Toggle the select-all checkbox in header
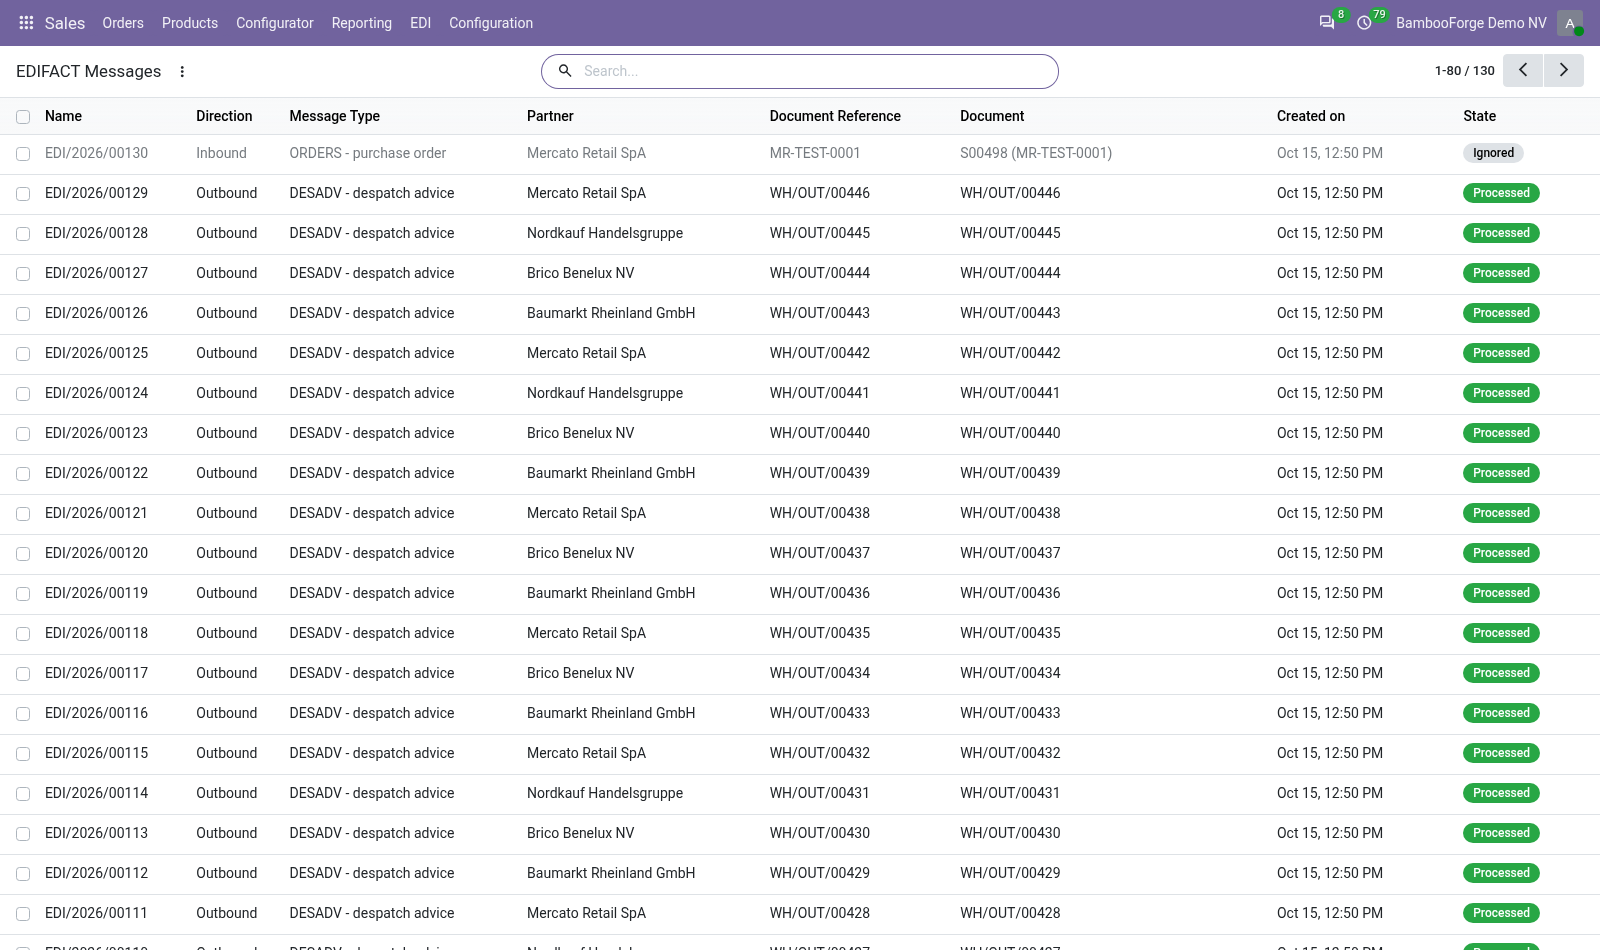 point(23,117)
